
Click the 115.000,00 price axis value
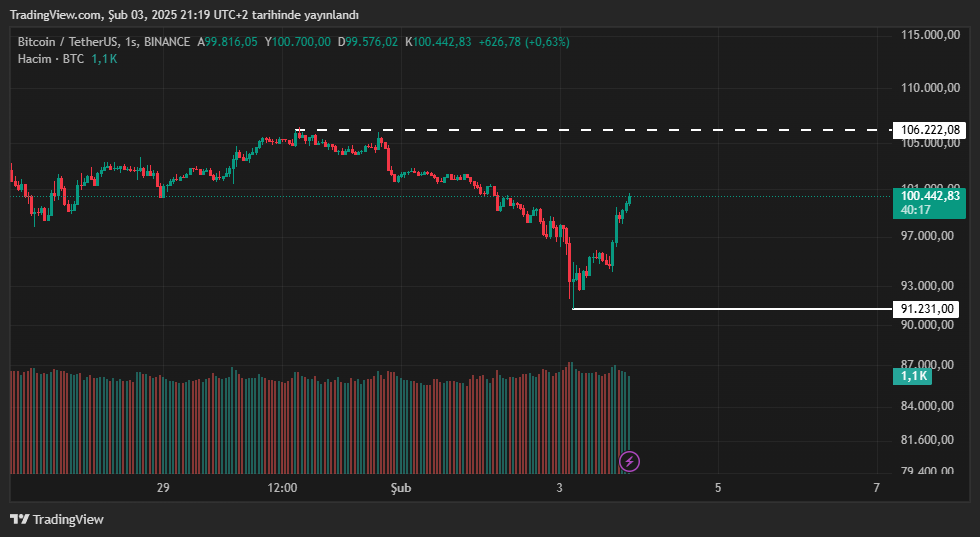coord(931,35)
